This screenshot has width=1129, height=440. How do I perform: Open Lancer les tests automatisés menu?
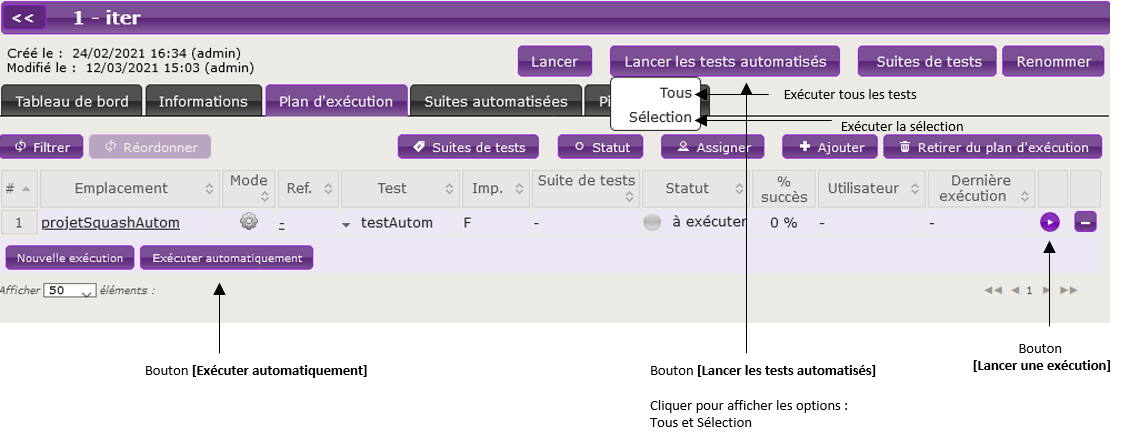click(x=725, y=61)
